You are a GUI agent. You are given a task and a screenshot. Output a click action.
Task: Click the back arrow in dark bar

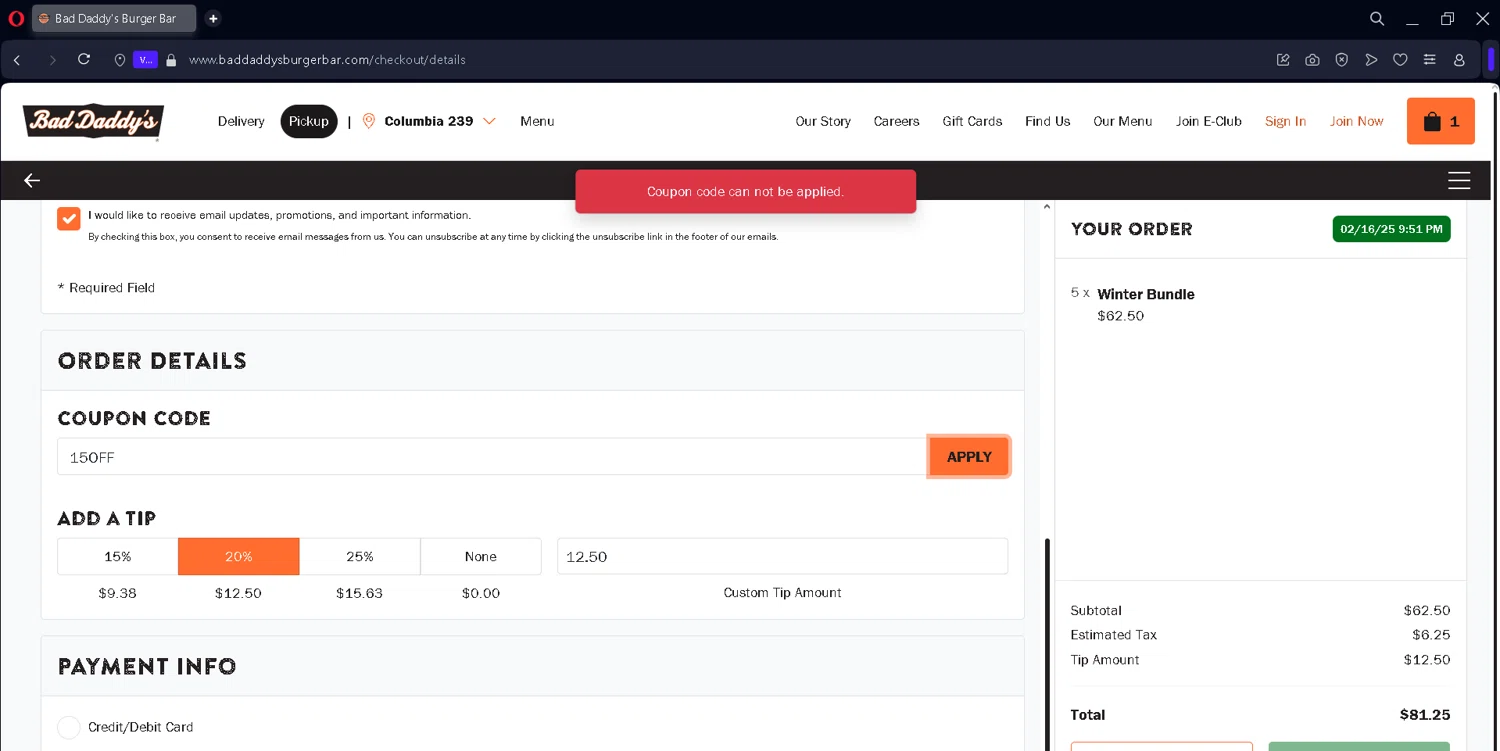click(x=32, y=180)
